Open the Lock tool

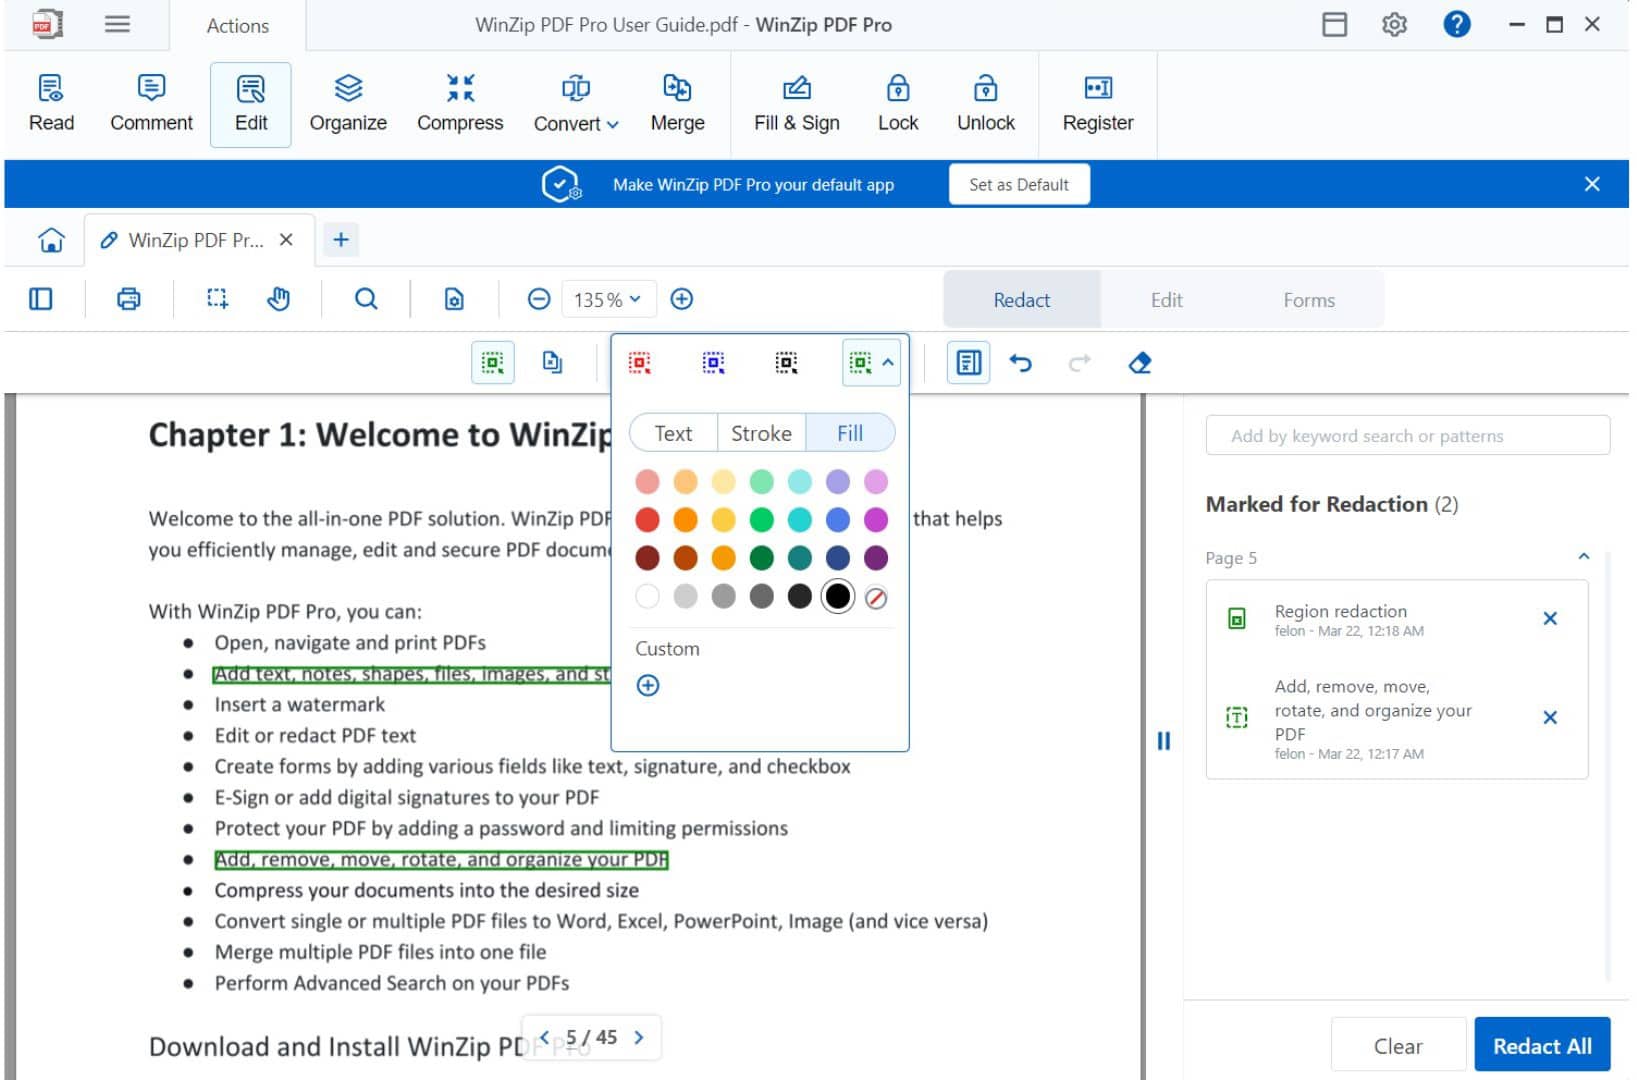(x=898, y=104)
